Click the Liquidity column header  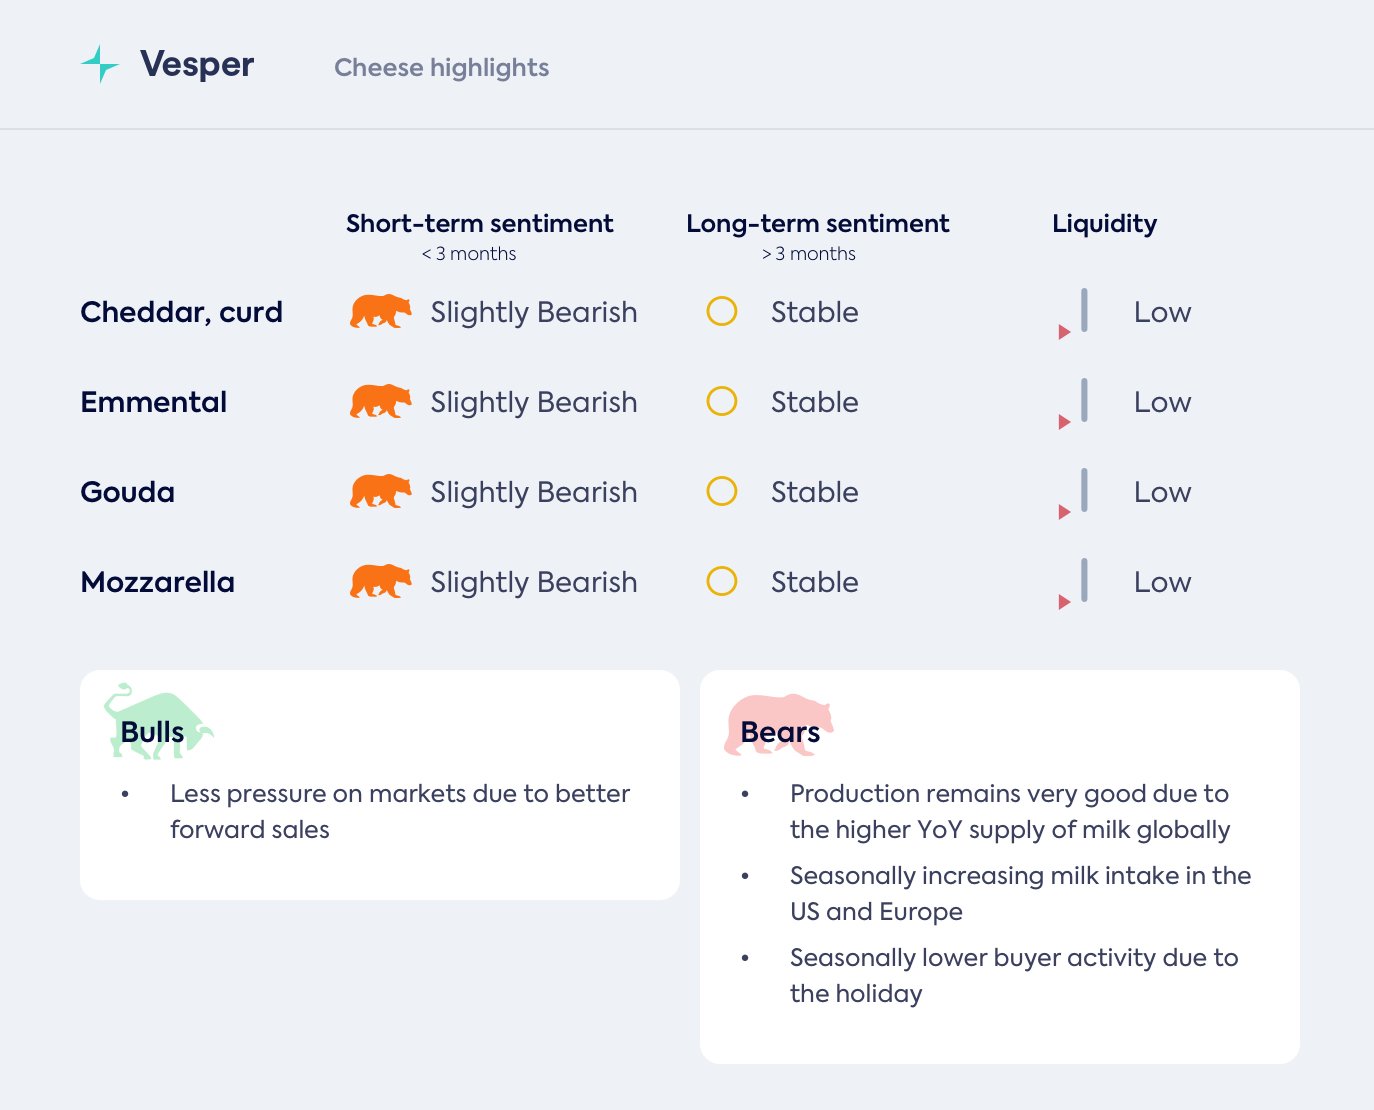pyautogui.click(x=1104, y=224)
